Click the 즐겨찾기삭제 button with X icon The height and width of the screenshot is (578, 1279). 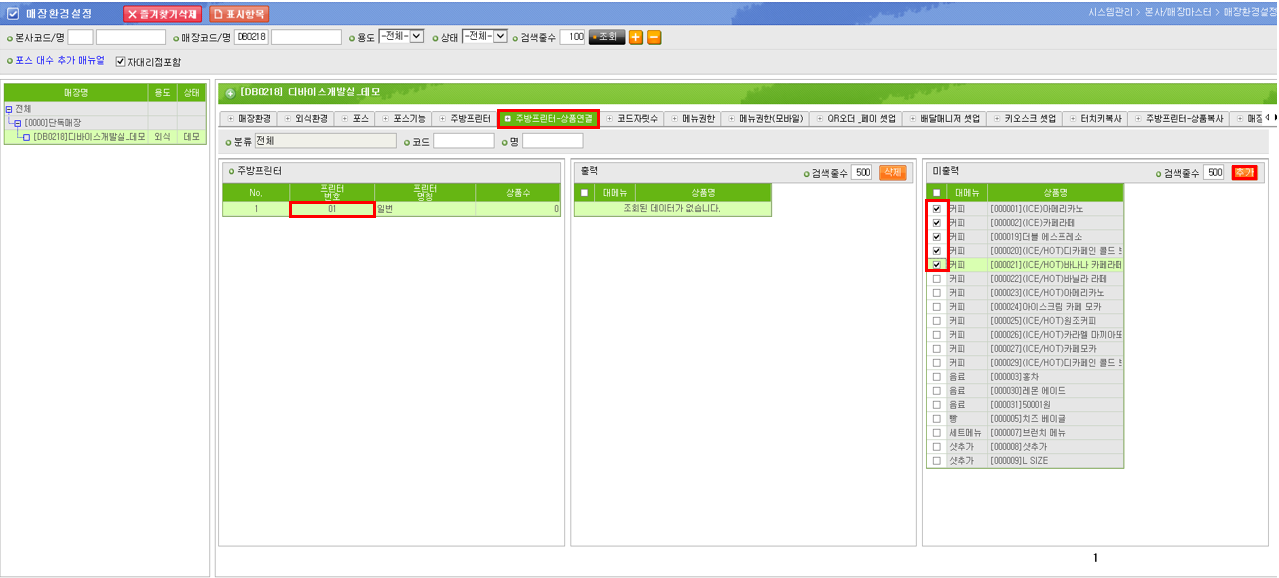162,14
